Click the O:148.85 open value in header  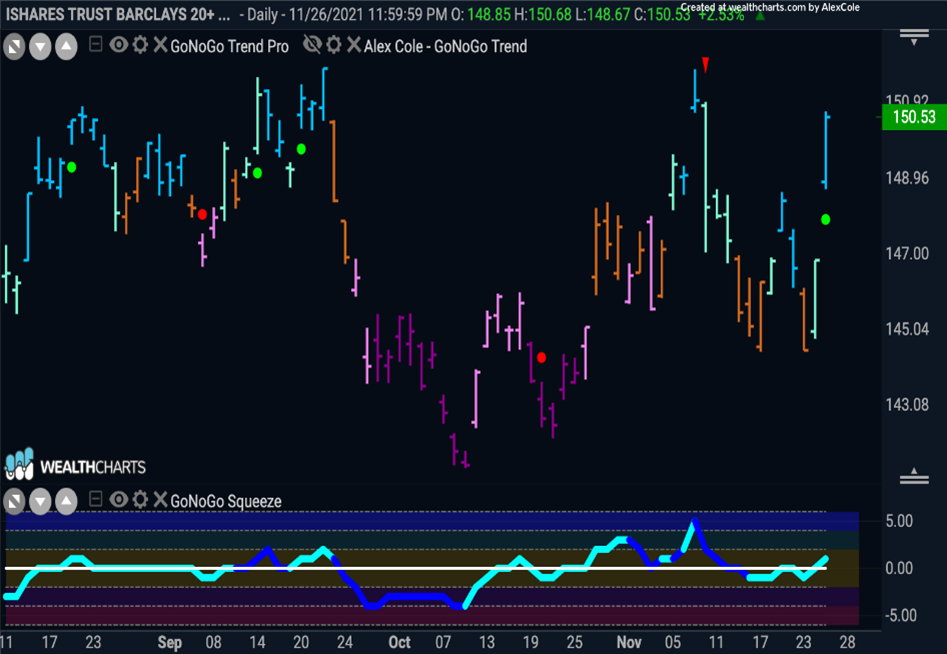tap(481, 15)
